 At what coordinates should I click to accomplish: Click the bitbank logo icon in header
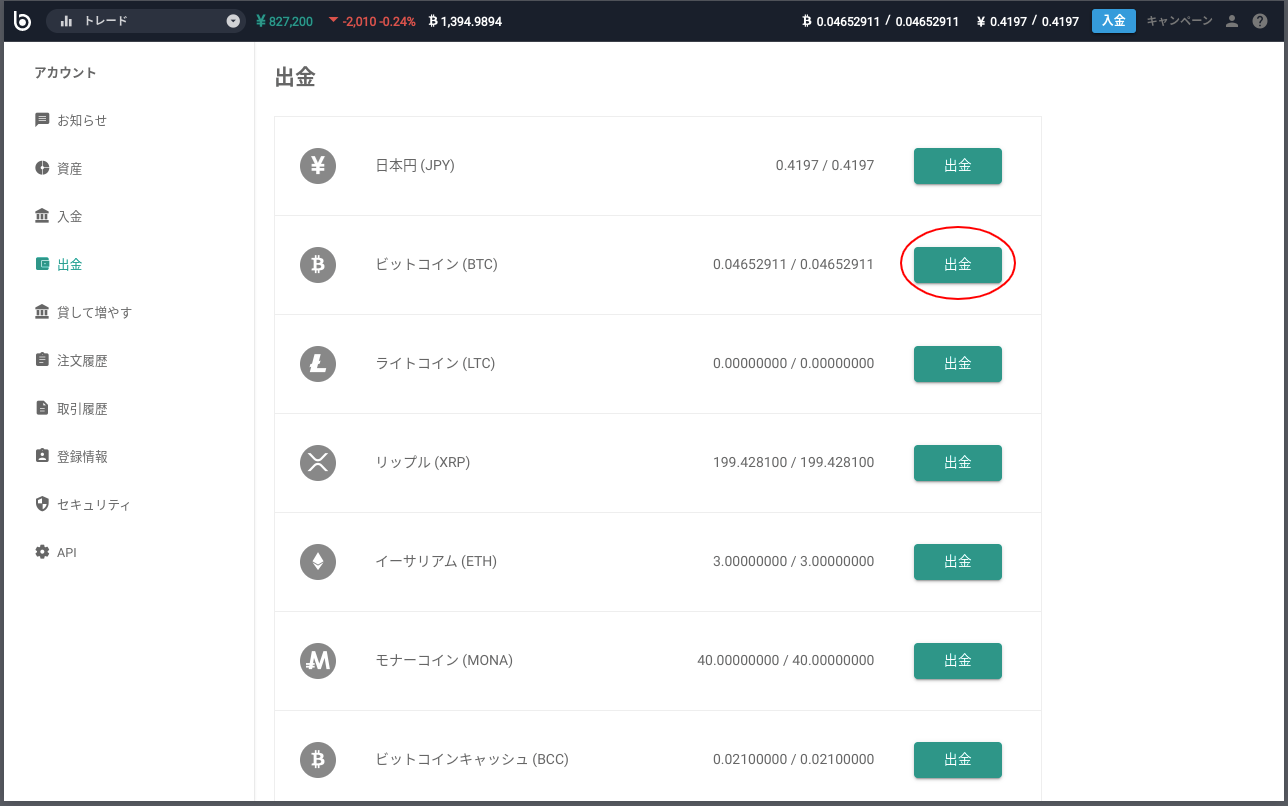pyautogui.click(x=22, y=21)
